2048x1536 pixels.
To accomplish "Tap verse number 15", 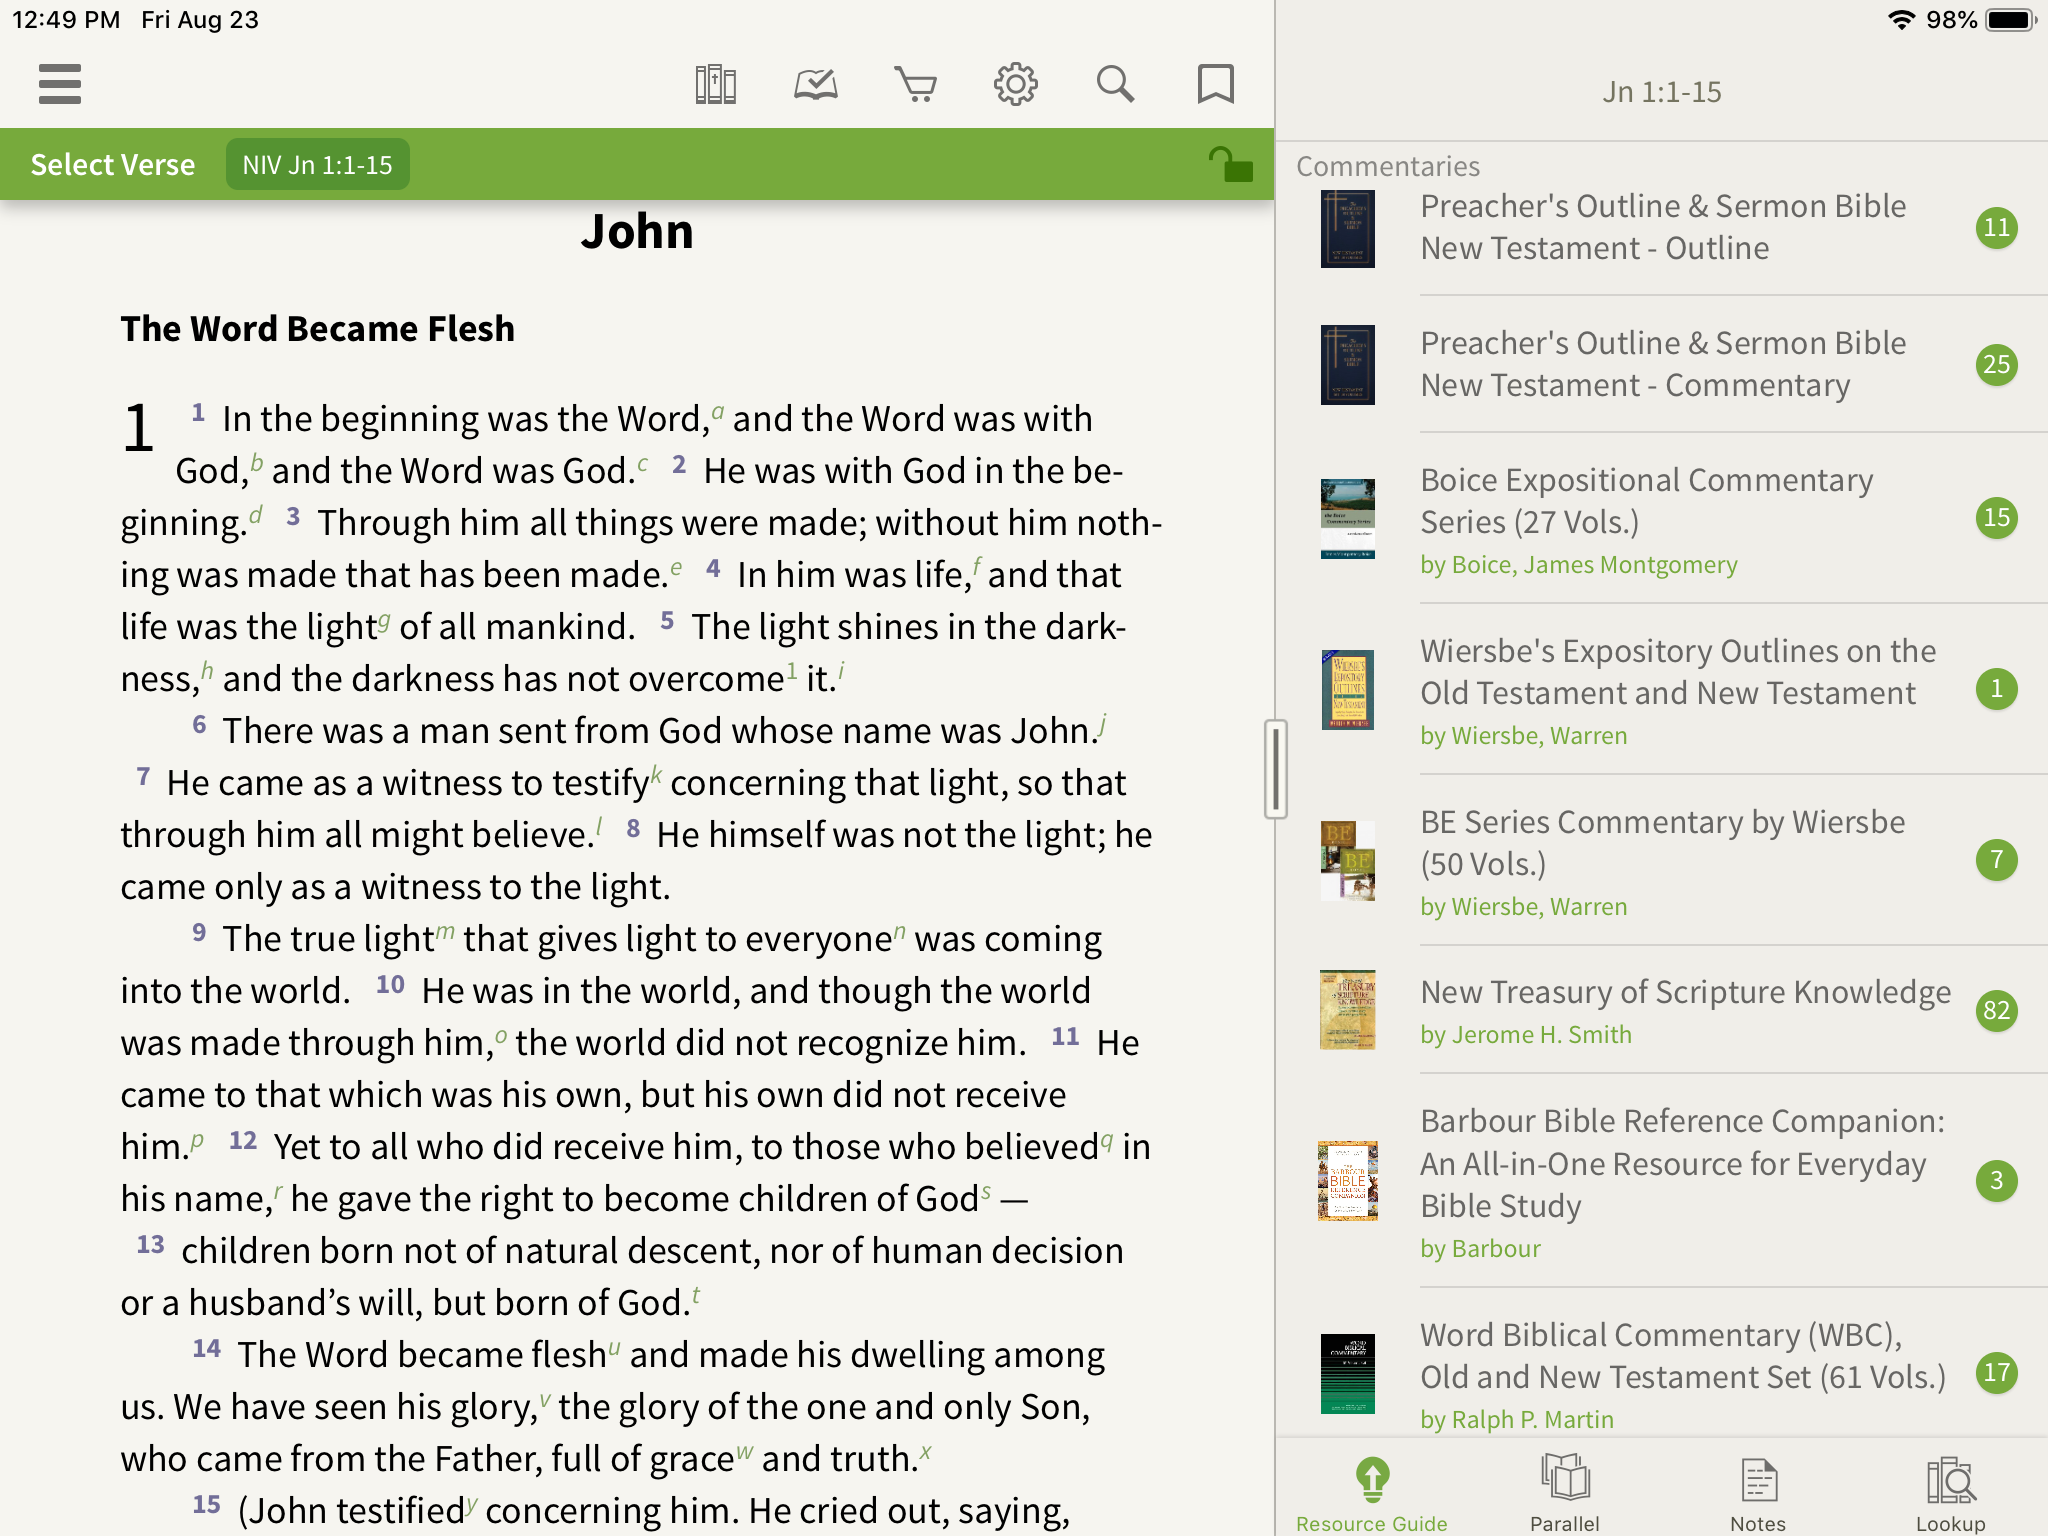I will click(x=206, y=1504).
